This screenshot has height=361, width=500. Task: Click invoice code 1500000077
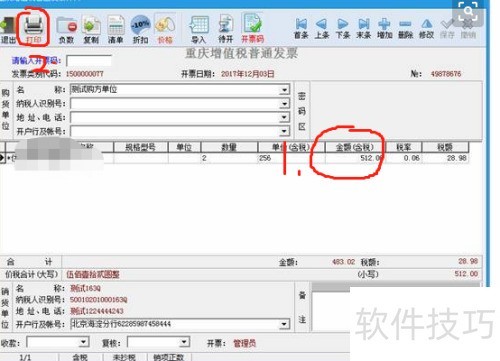[x=84, y=74]
